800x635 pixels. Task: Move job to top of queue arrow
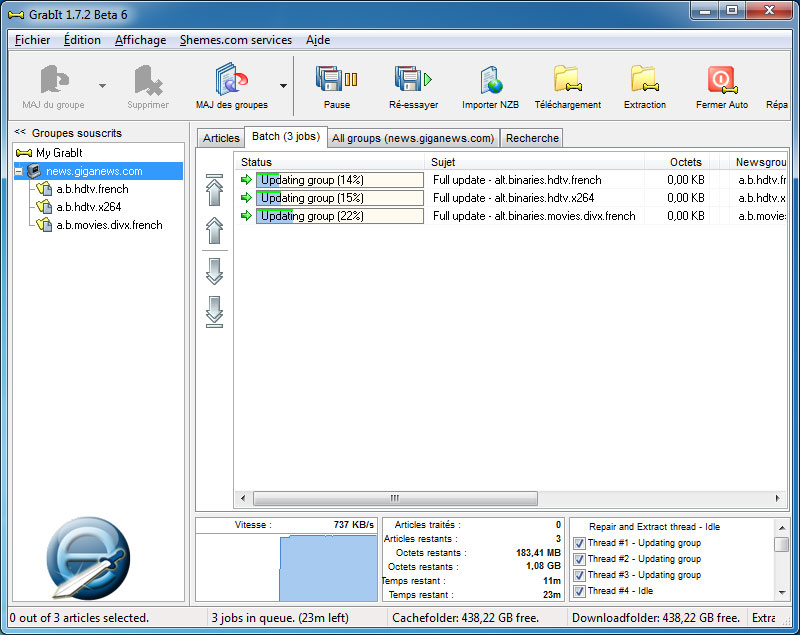coord(214,190)
